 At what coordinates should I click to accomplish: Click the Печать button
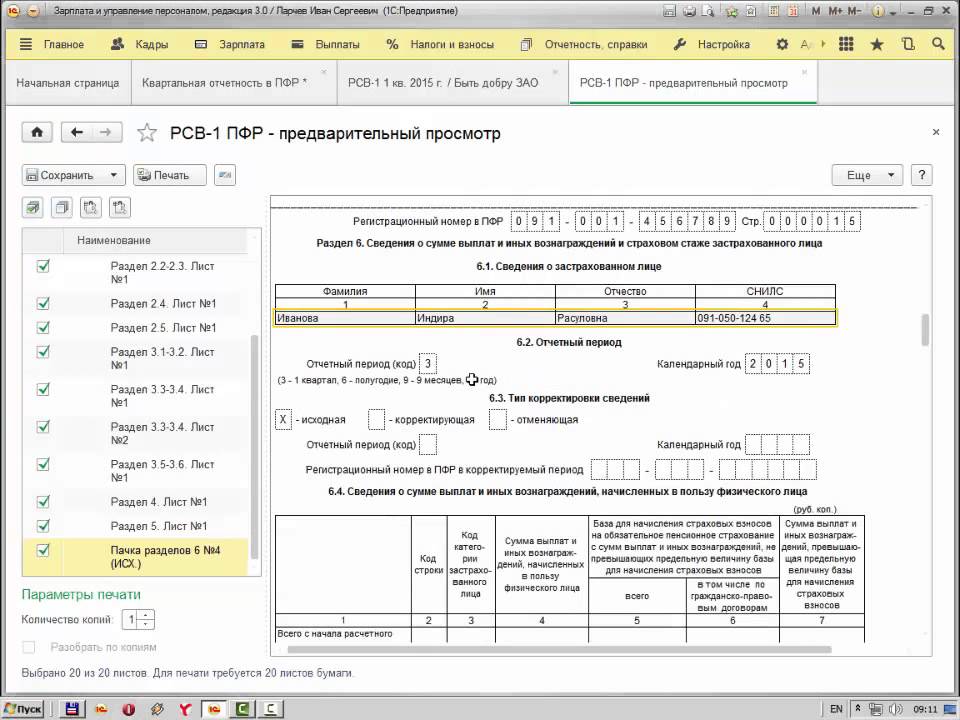tap(170, 175)
